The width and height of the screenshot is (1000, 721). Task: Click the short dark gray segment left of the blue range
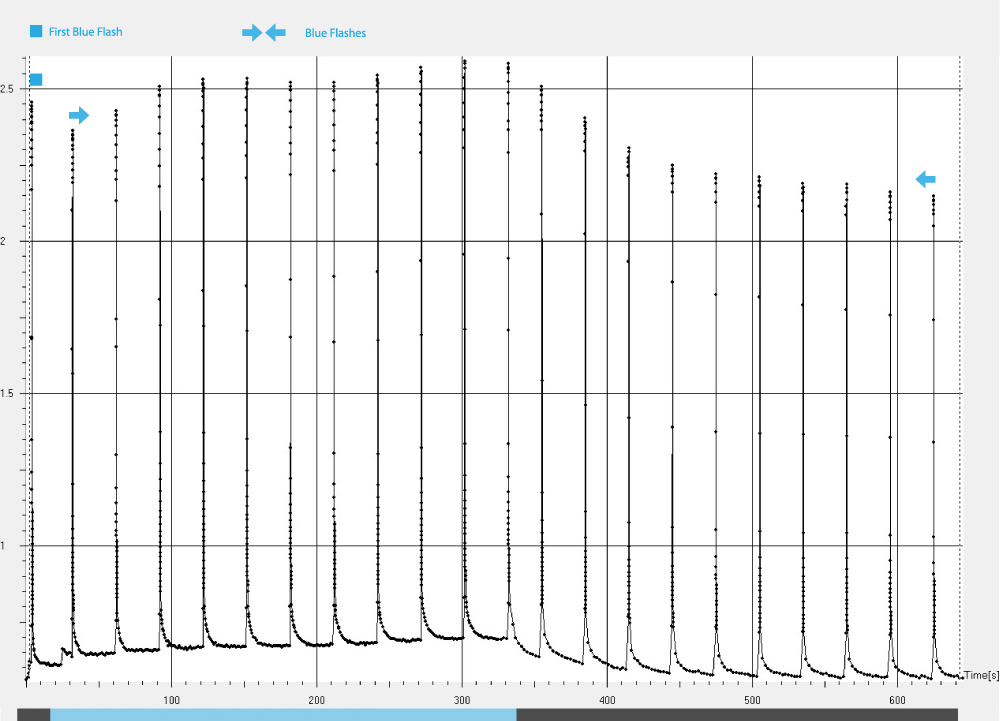coord(34,714)
